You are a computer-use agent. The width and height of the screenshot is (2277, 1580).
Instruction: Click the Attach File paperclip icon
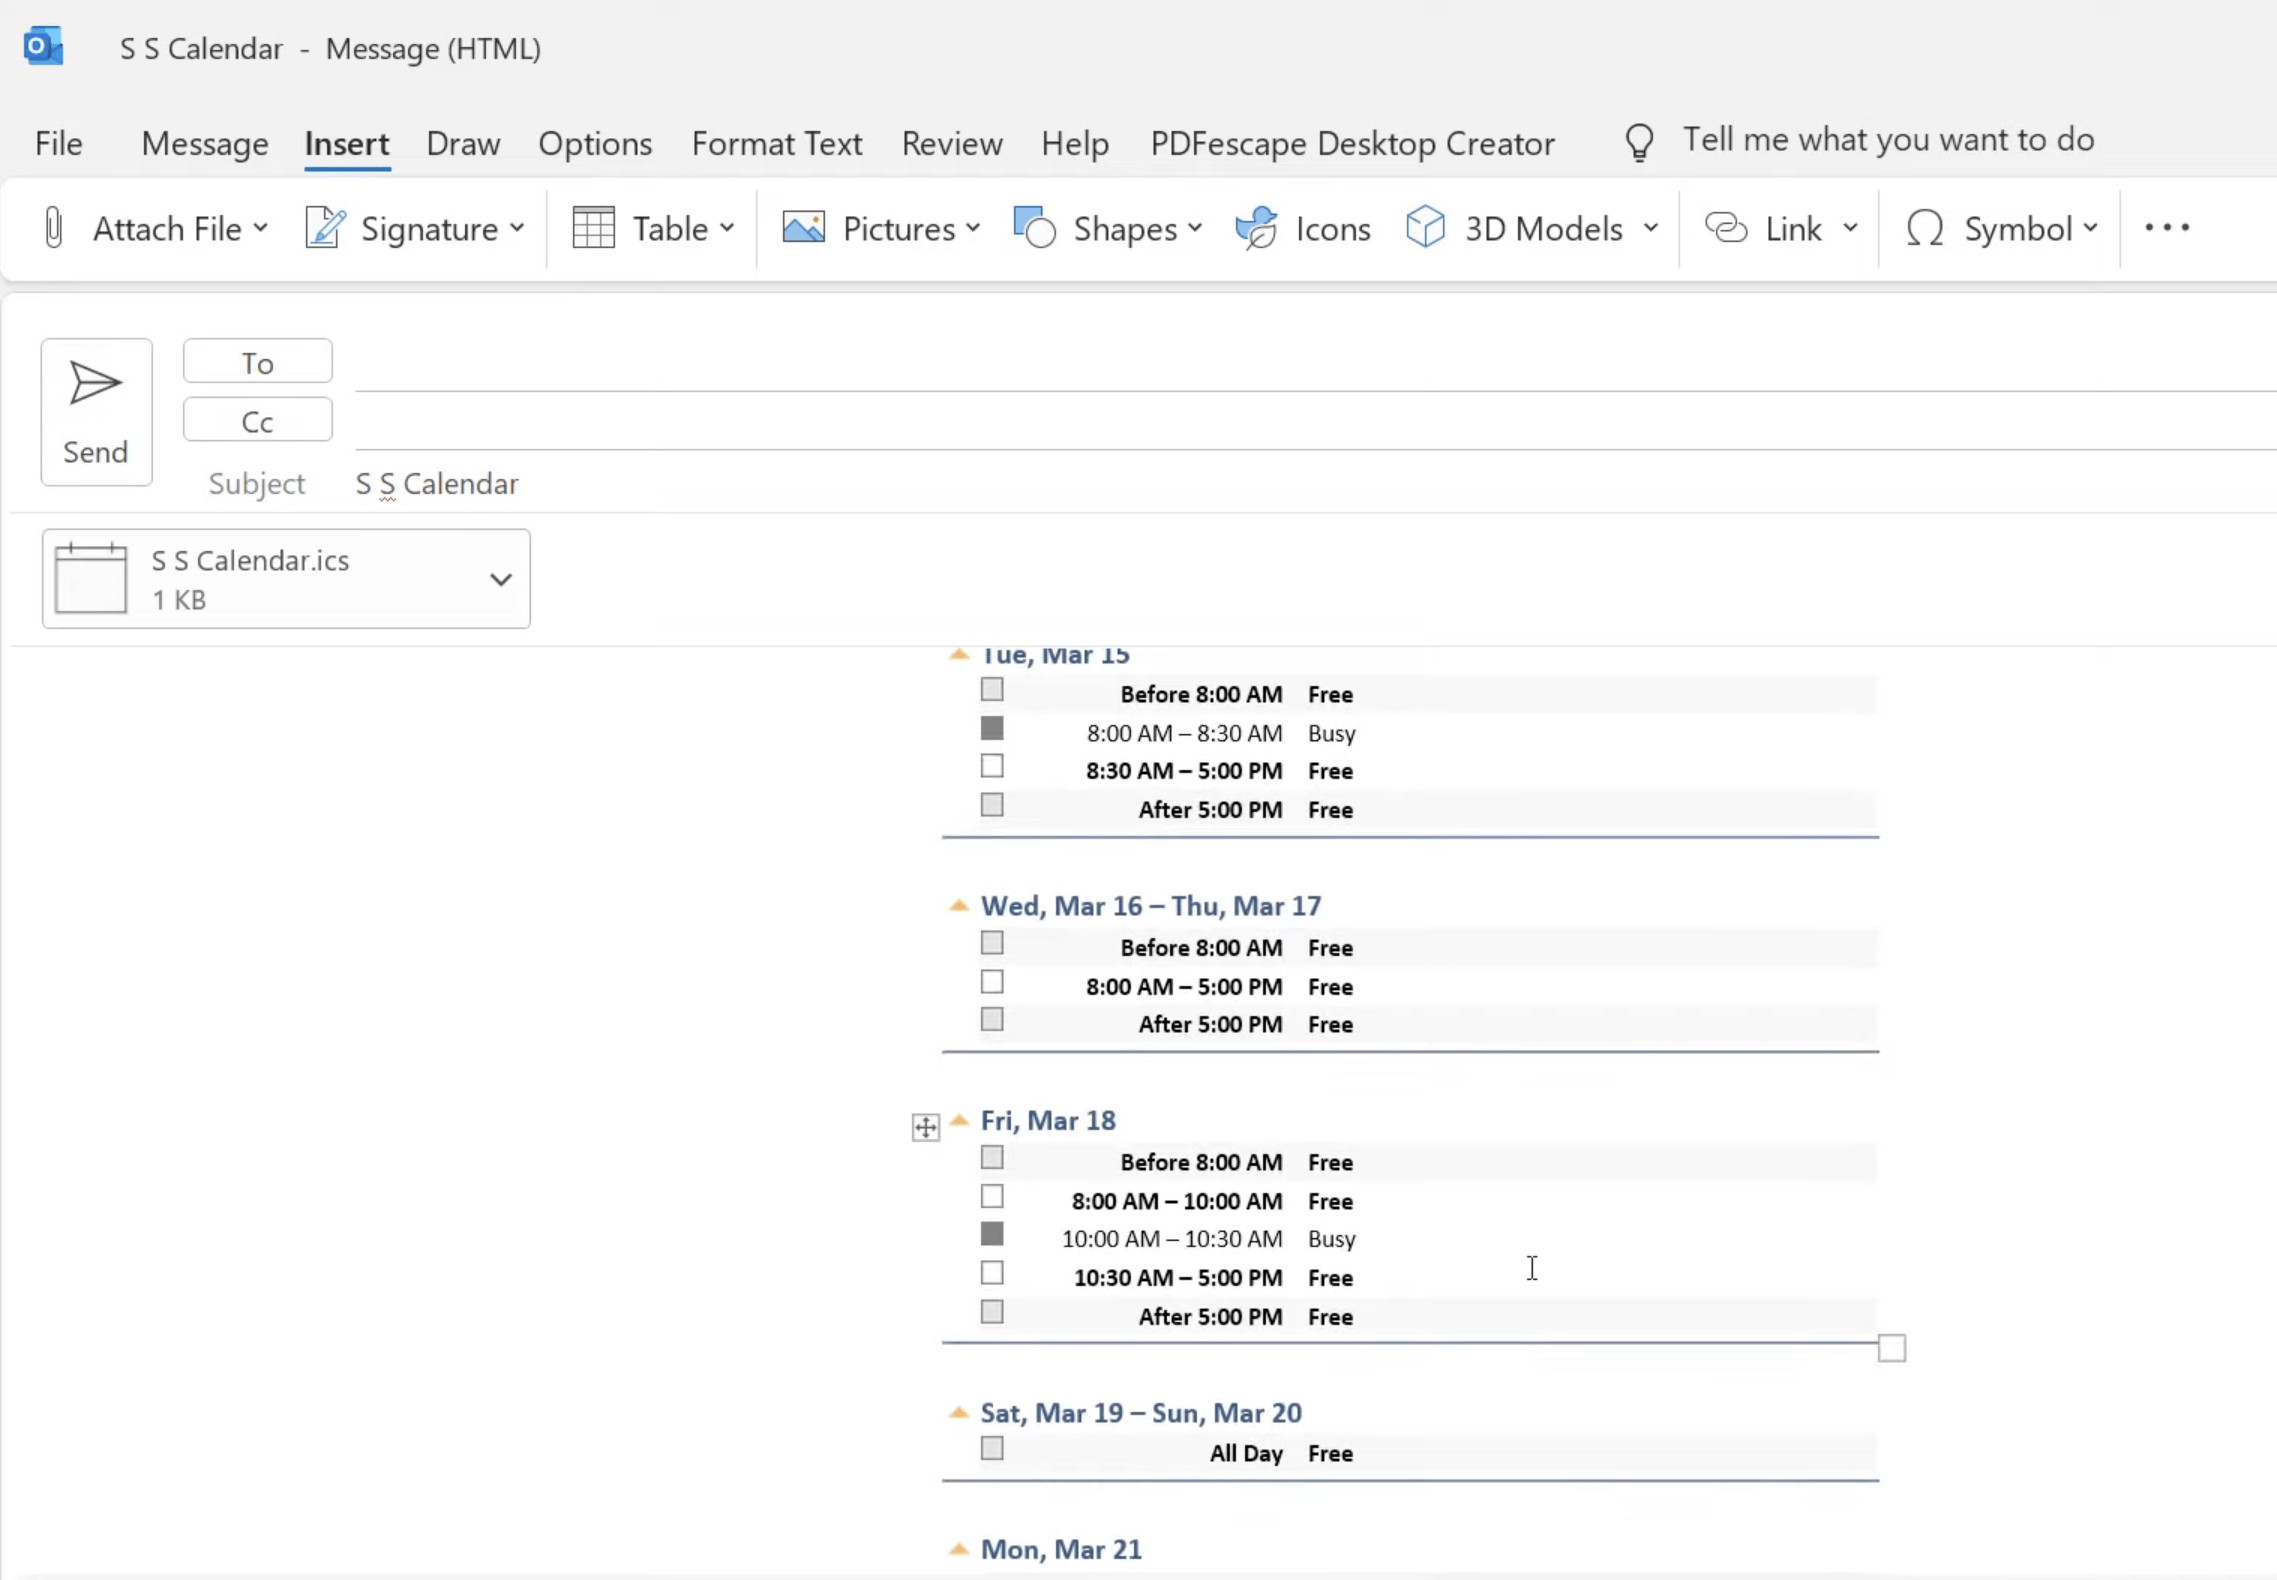pos(54,228)
